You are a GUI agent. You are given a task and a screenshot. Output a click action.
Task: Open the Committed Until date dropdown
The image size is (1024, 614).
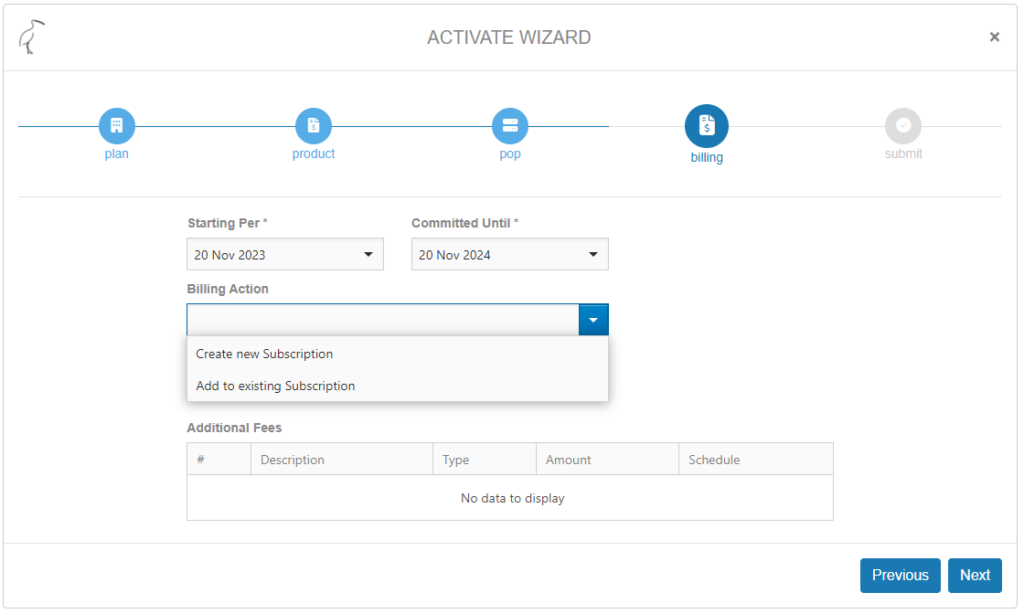point(593,255)
